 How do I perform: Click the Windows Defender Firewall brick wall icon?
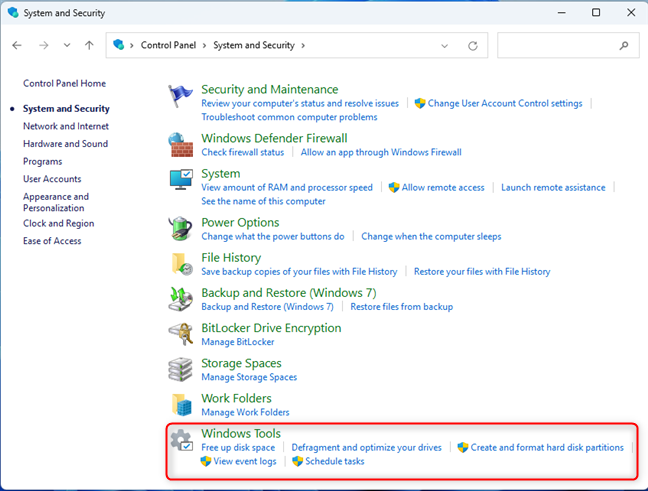181,145
